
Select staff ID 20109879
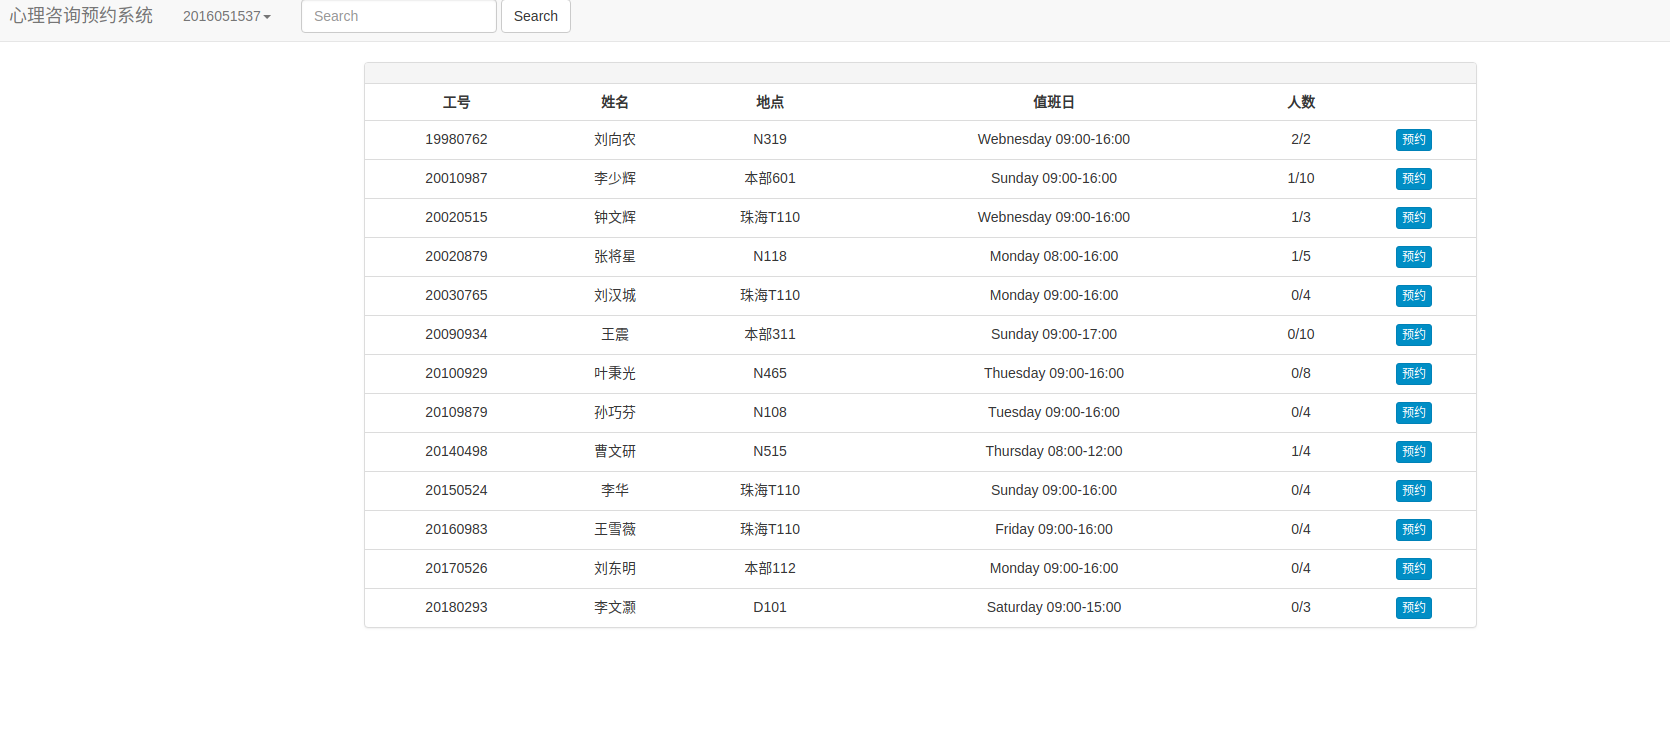[x=456, y=412]
